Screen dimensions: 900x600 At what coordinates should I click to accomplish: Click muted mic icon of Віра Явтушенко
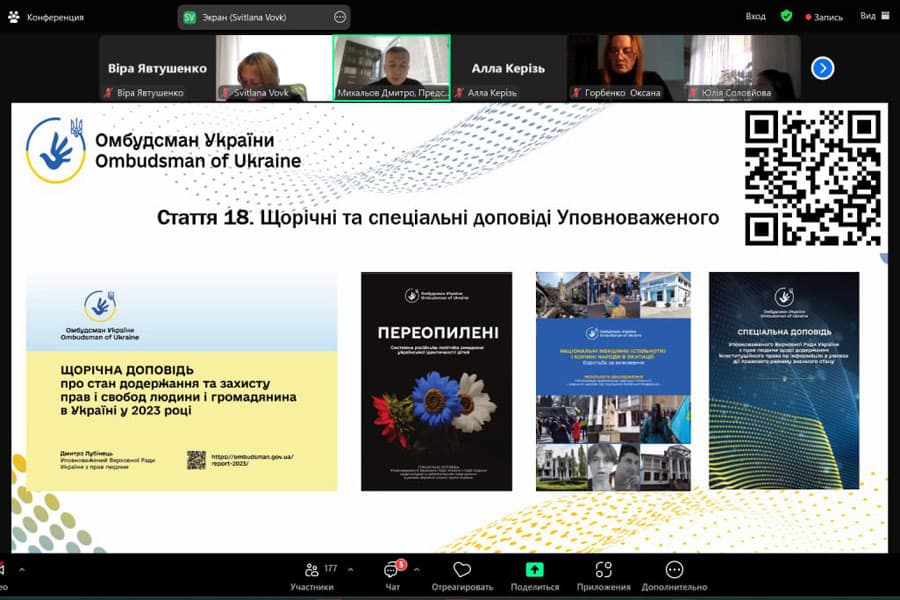108,92
